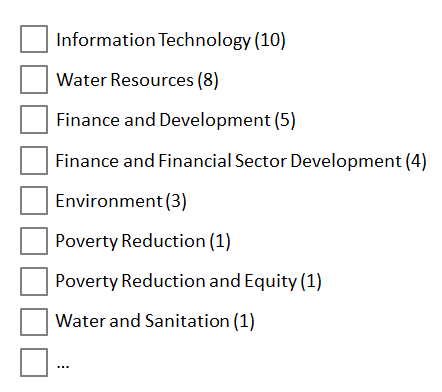Screen dimensions: 442x392
Task: Select the Finance and Financial Sector Development checkbox
Action: pos(34,160)
